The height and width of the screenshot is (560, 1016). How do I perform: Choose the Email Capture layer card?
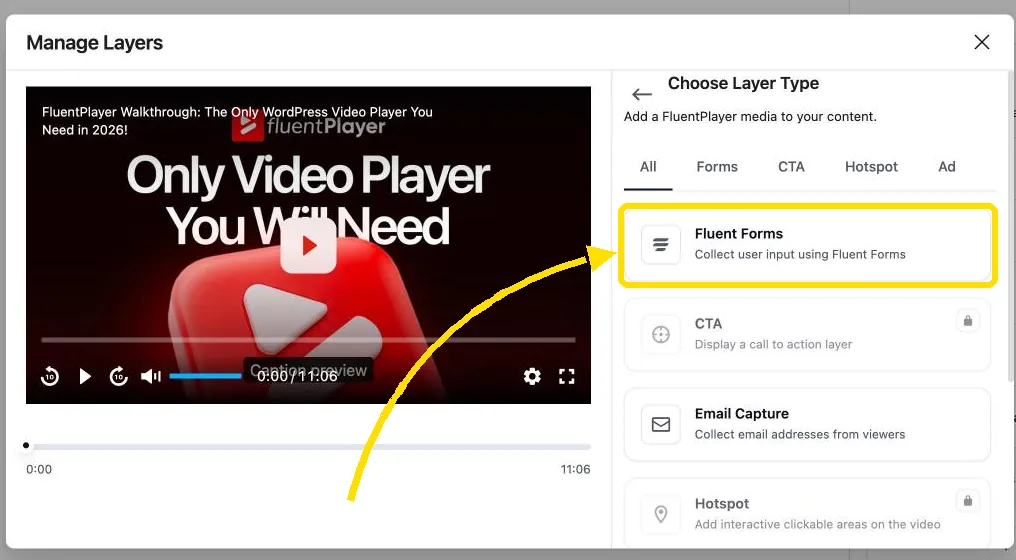pos(807,425)
